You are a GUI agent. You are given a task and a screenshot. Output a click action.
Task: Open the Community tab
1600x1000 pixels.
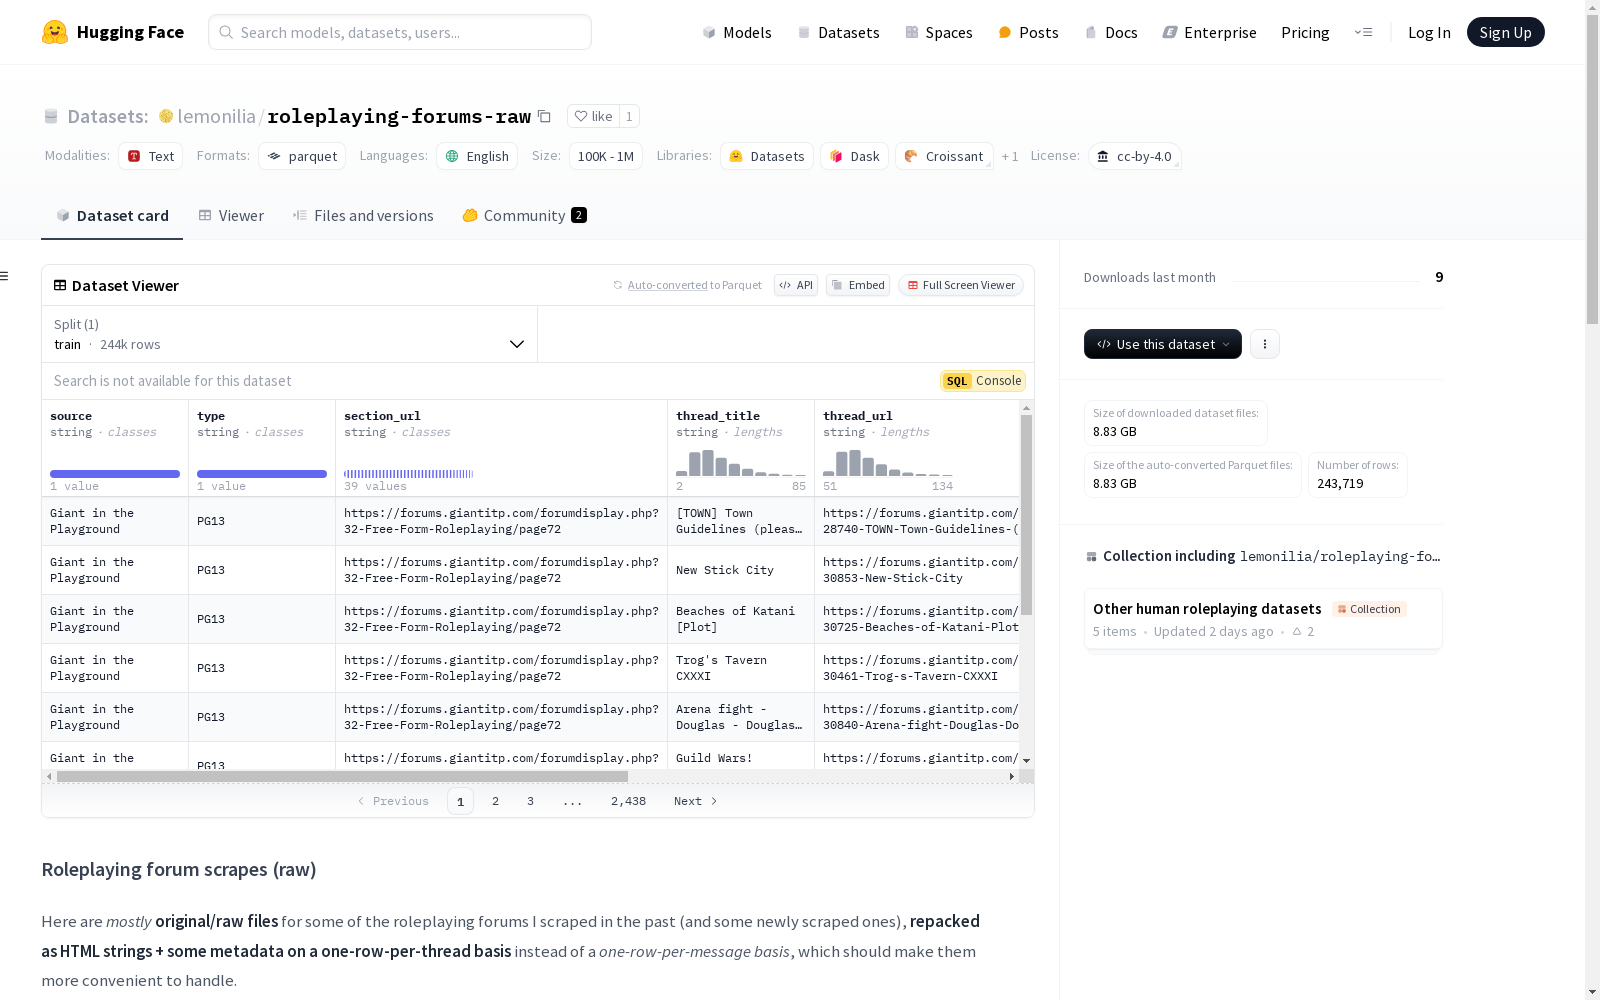pyautogui.click(x=524, y=216)
